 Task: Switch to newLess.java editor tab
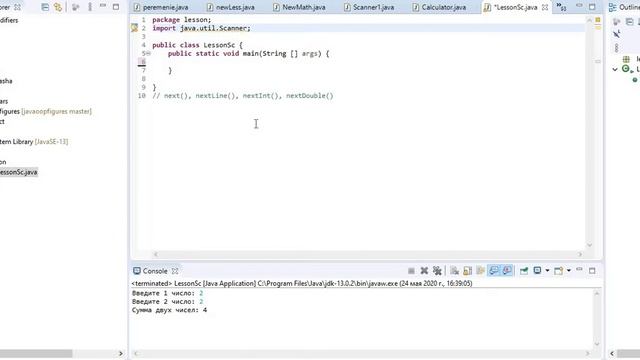231,7
